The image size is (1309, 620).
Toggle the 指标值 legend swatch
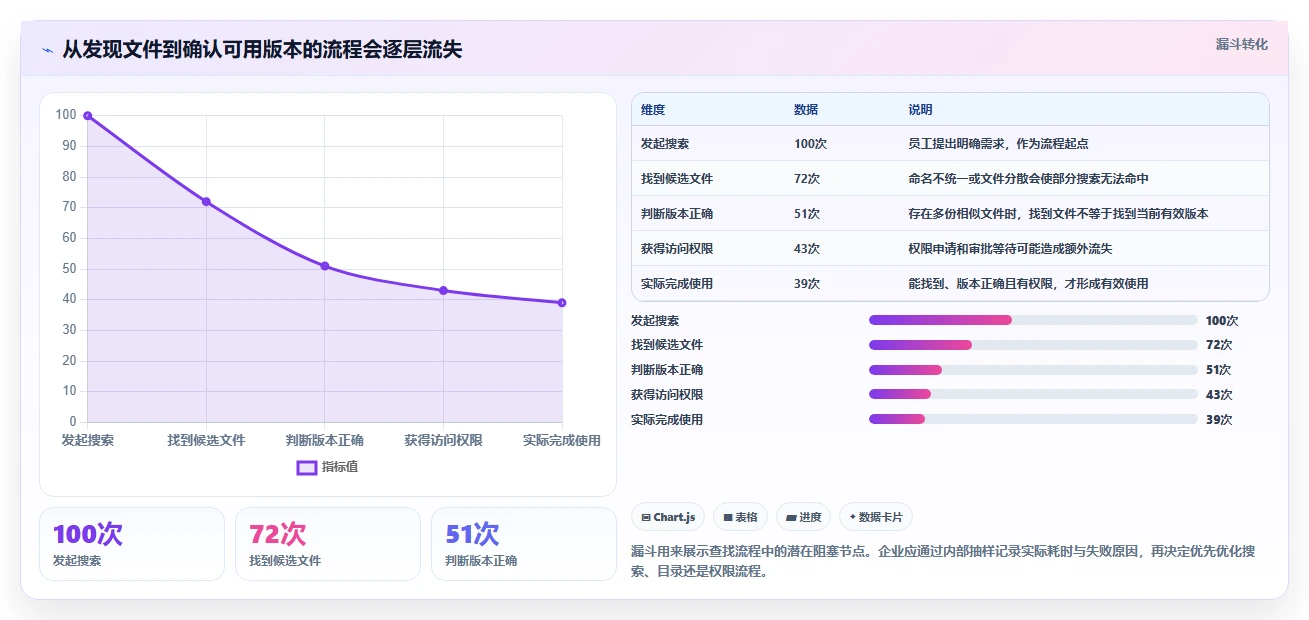click(307, 467)
